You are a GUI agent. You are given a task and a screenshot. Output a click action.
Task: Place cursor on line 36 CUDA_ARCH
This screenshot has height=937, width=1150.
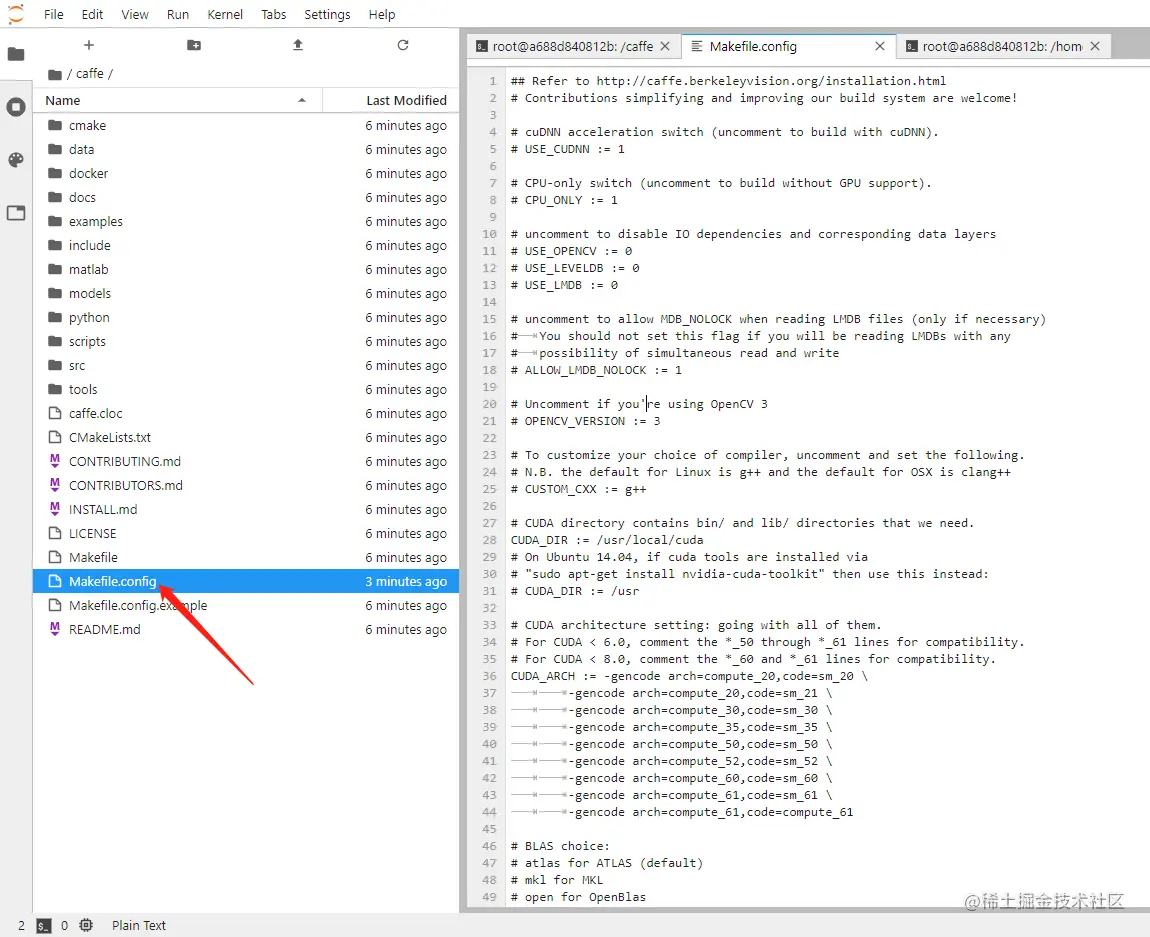tap(689, 676)
